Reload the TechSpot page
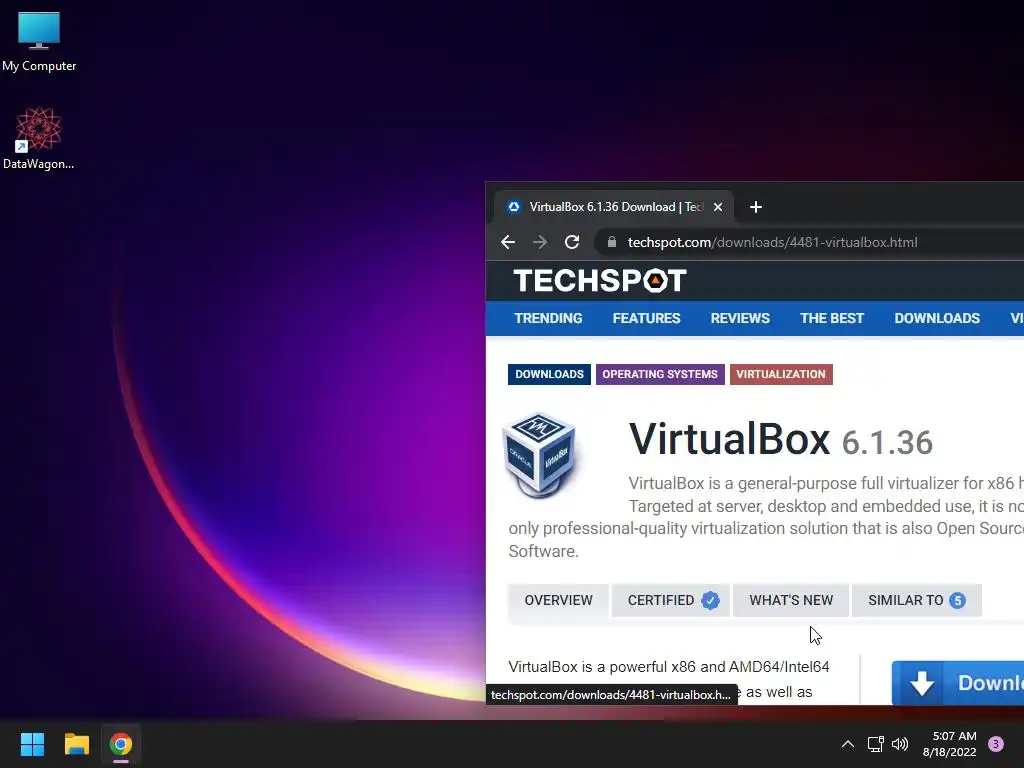Screen dimensions: 1024x768 (x=572, y=242)
